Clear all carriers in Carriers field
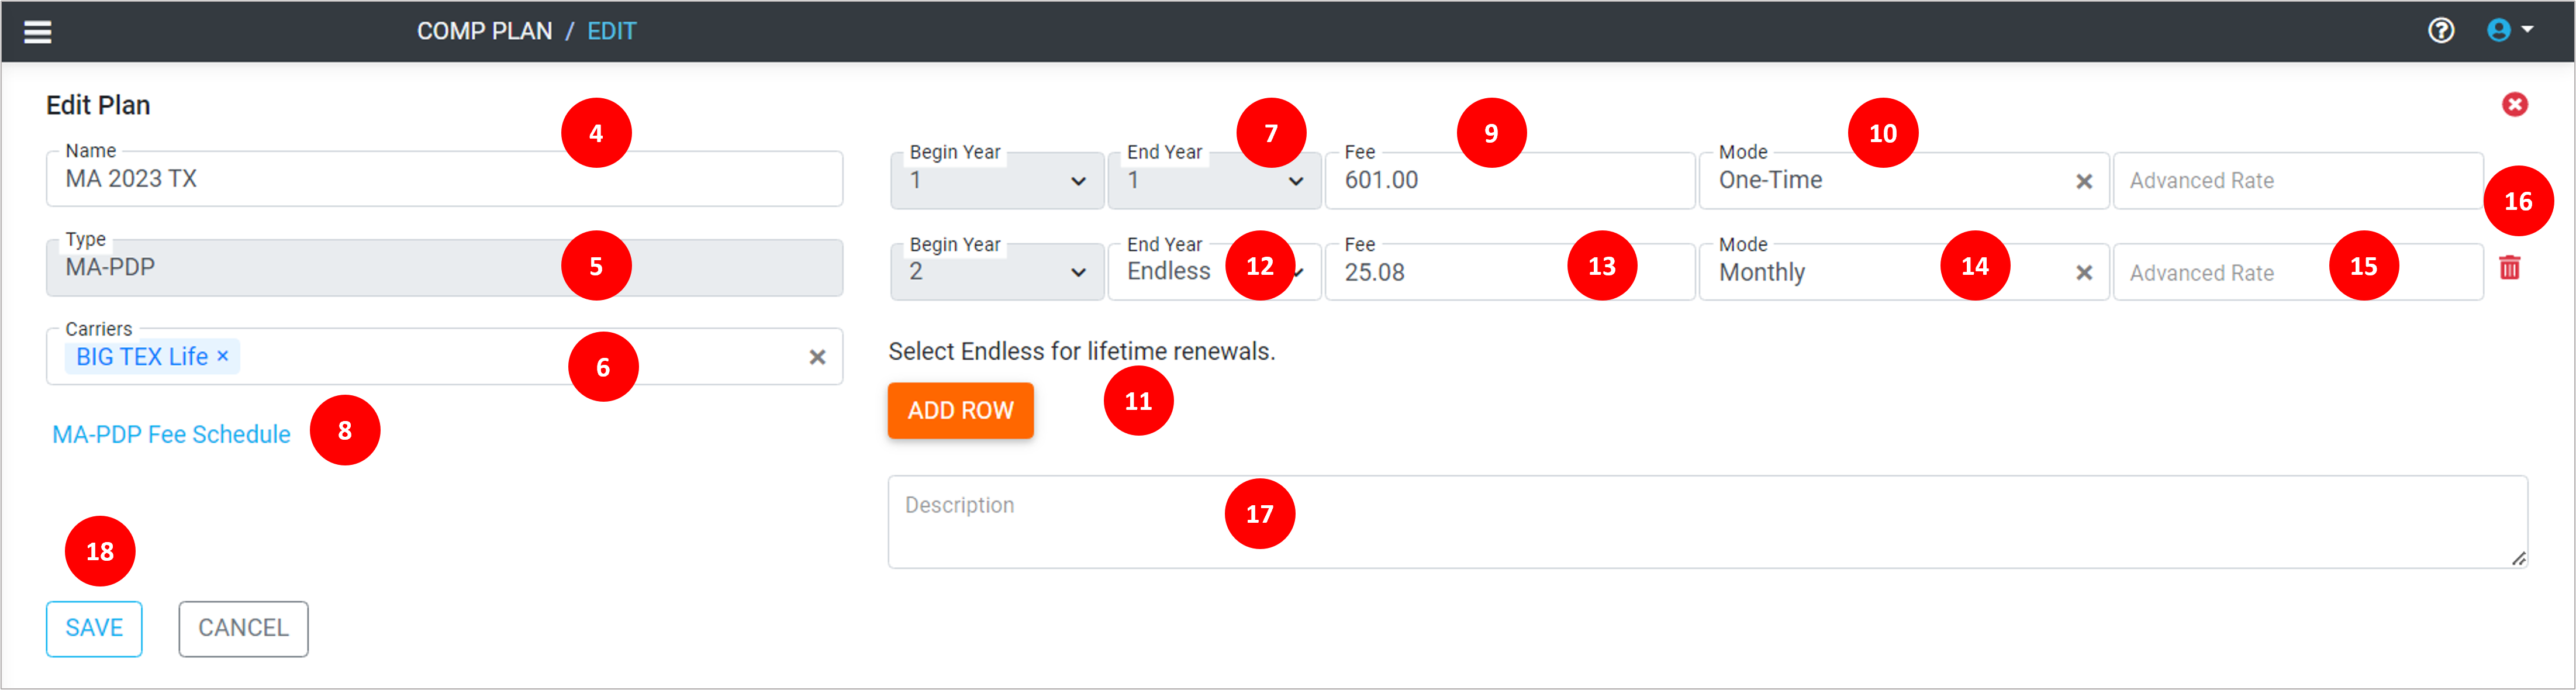2576x690 pixels. tap(817, 357)
